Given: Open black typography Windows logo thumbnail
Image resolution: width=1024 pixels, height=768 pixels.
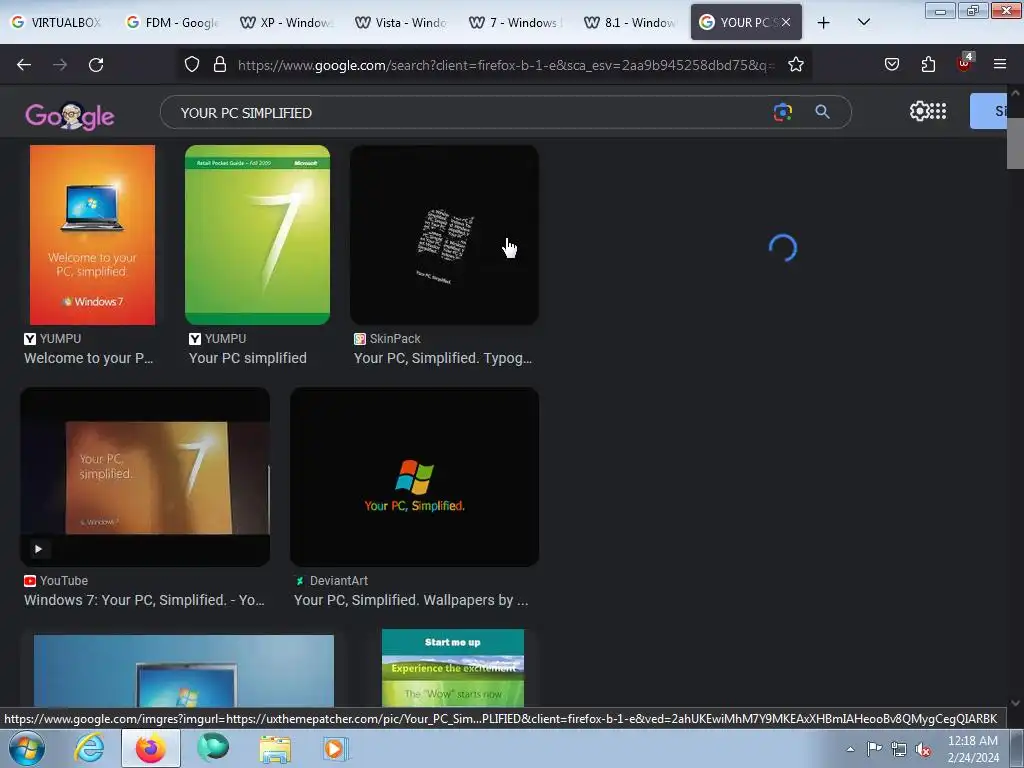Looking at the screenshot, I should point(444,235).
